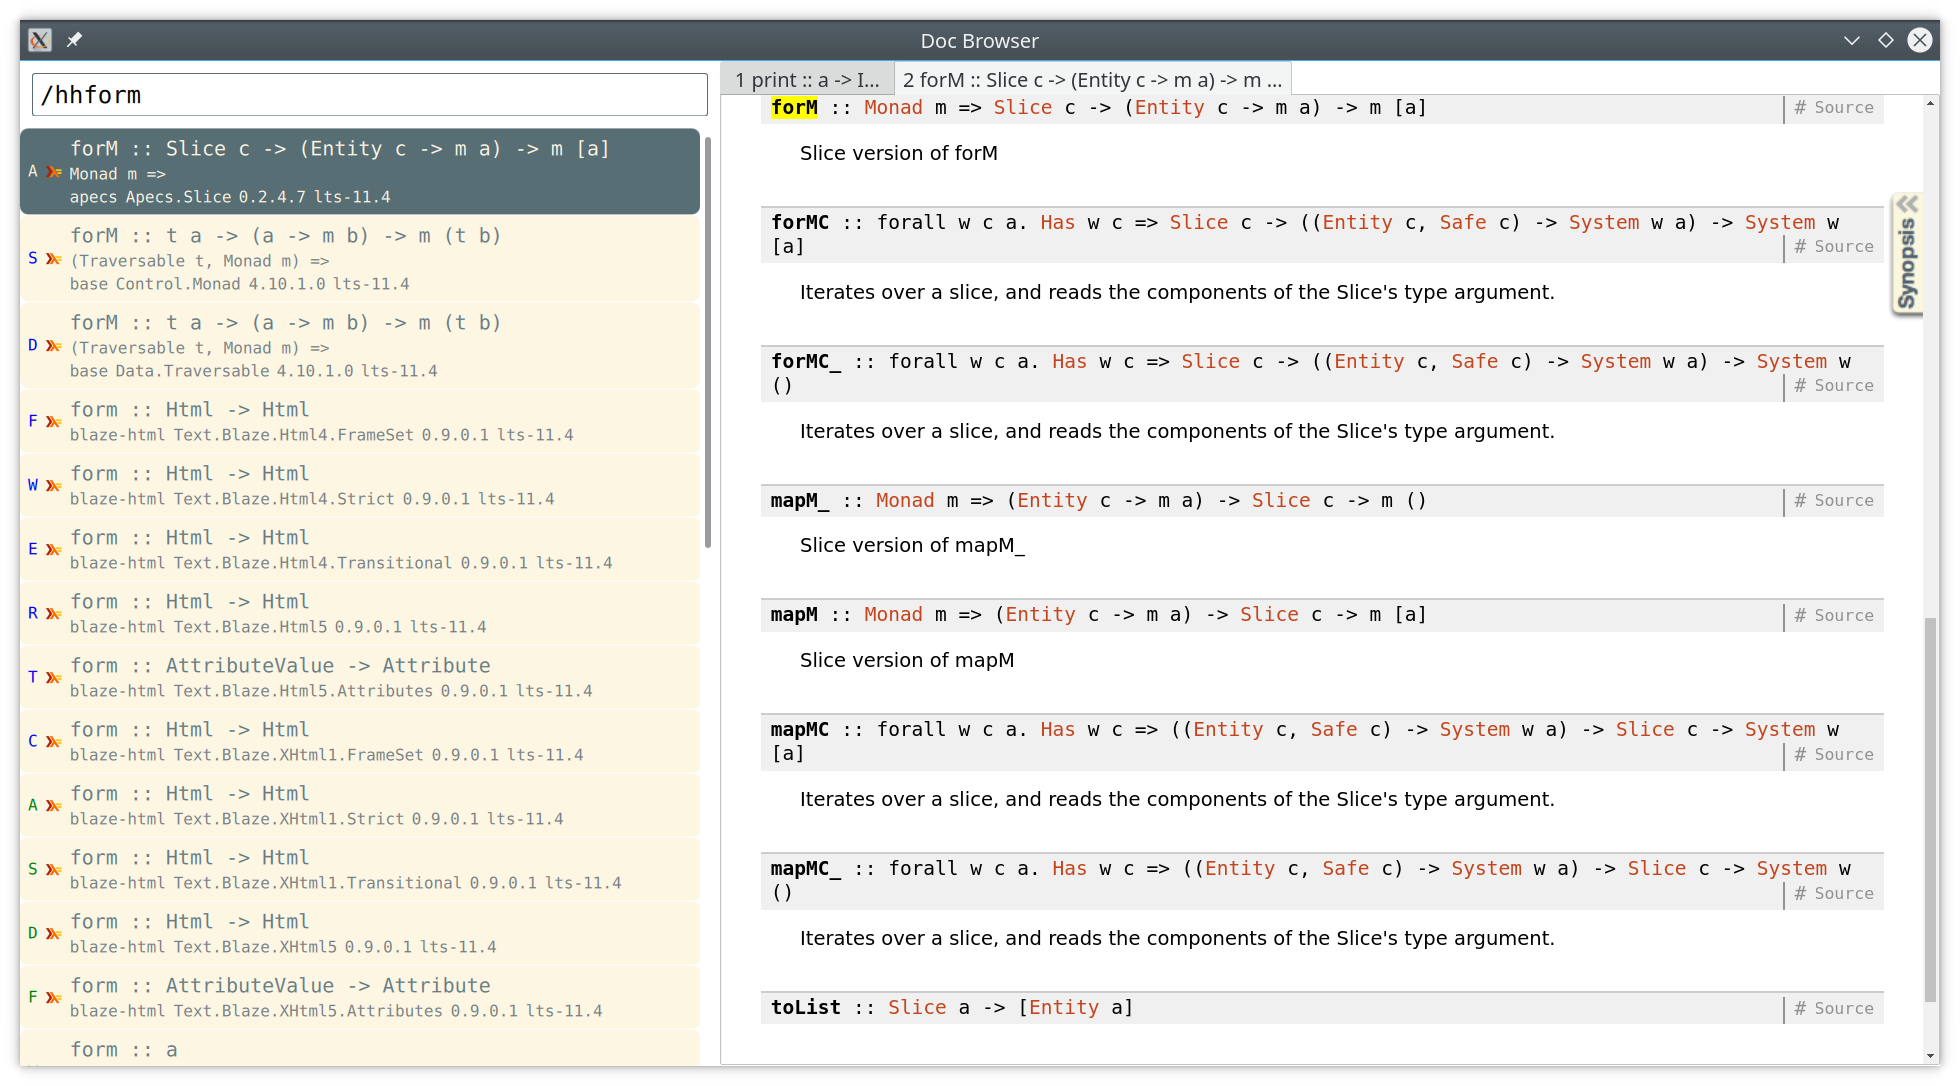Click the lambda icon on the Html4.Strict form row

click(54, 486)
